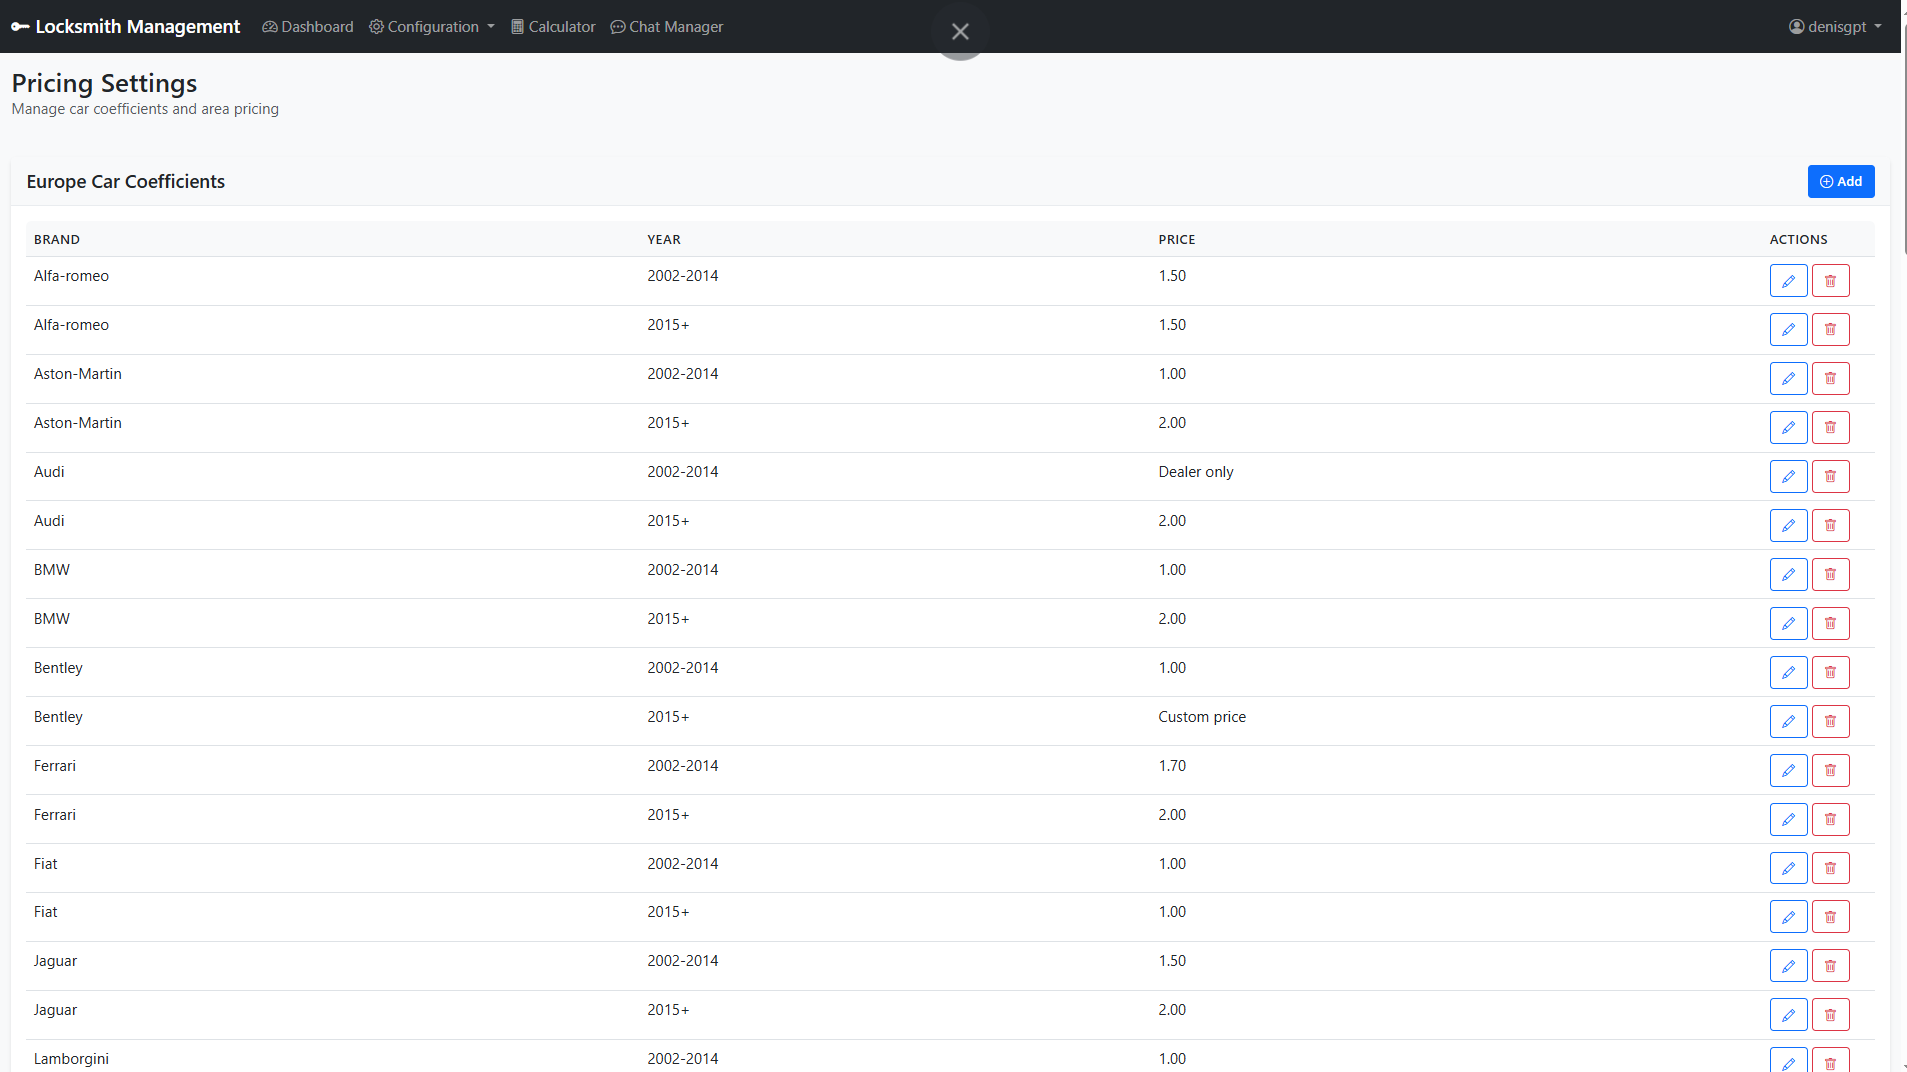Delete Bentley 2002-2014 row

1830,673
